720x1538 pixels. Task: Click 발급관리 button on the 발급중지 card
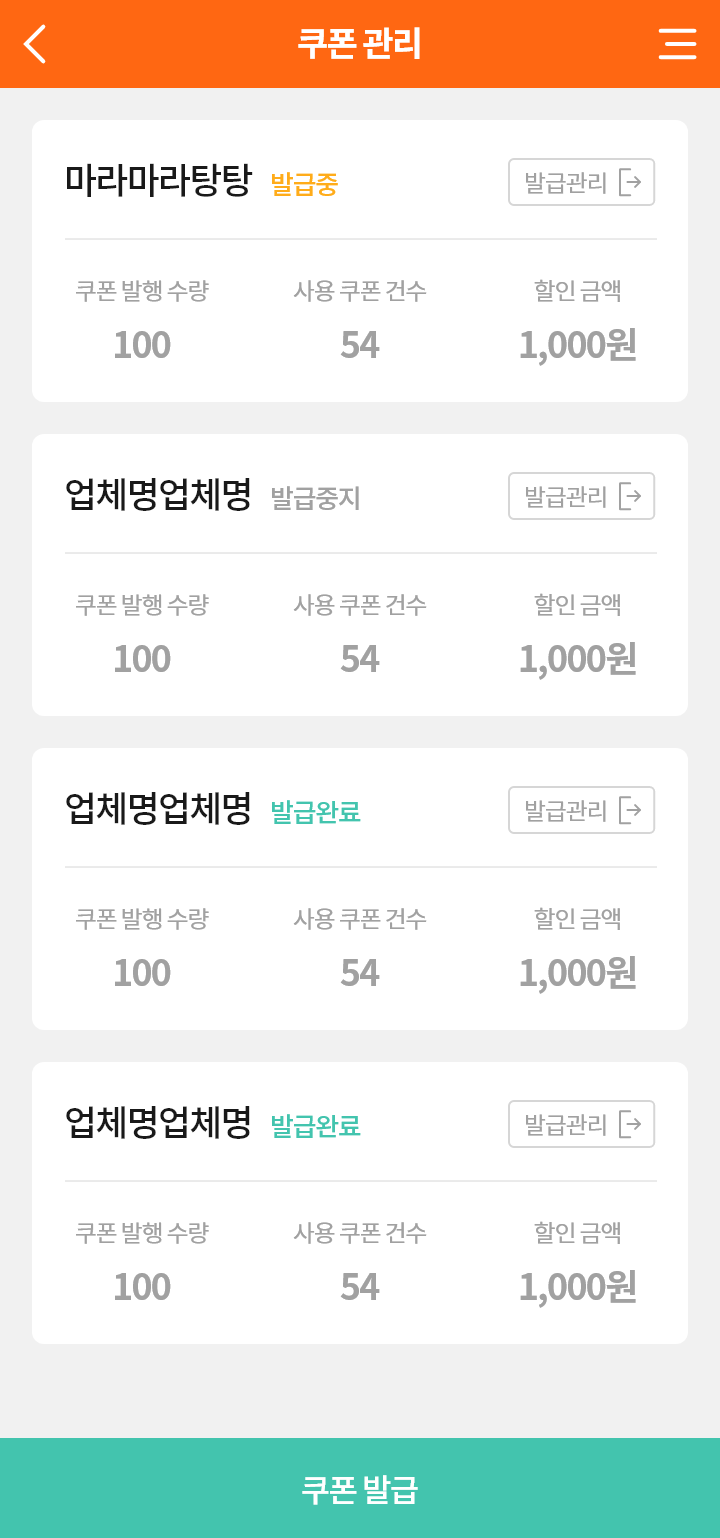click(566, 497)
